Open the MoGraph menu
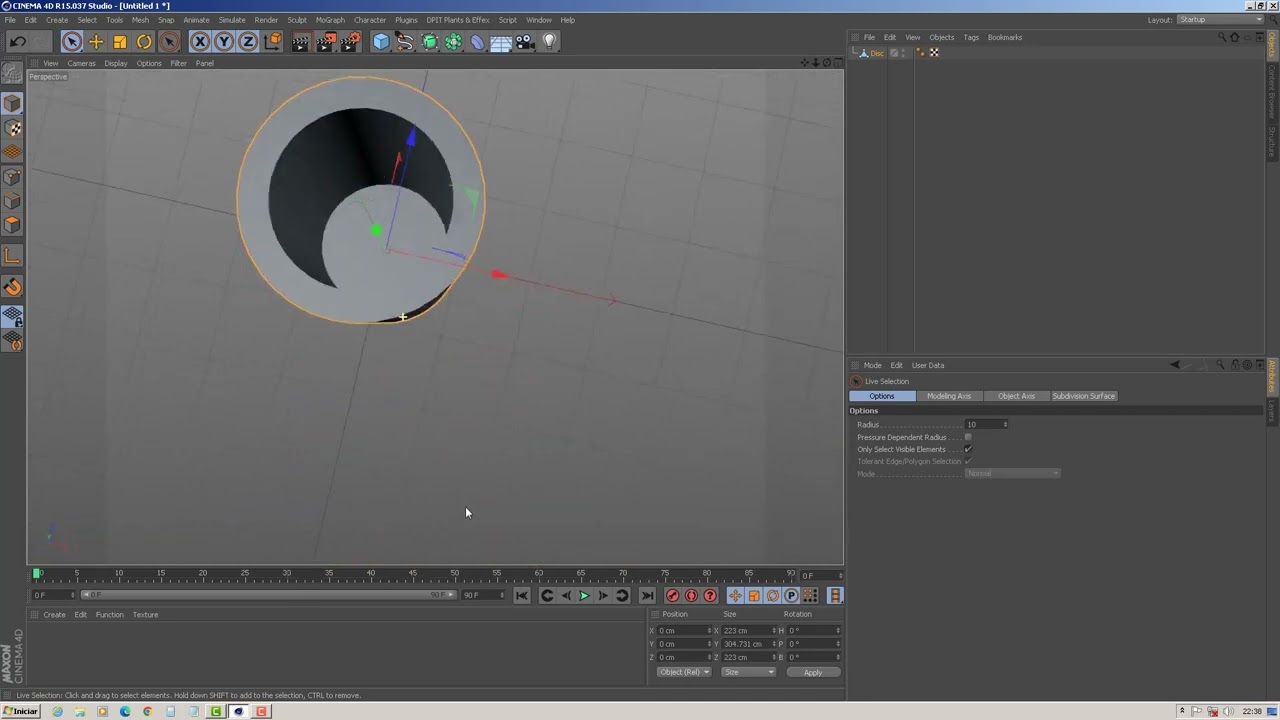Viewport: 1280px width, 720px height. [330, 20]
